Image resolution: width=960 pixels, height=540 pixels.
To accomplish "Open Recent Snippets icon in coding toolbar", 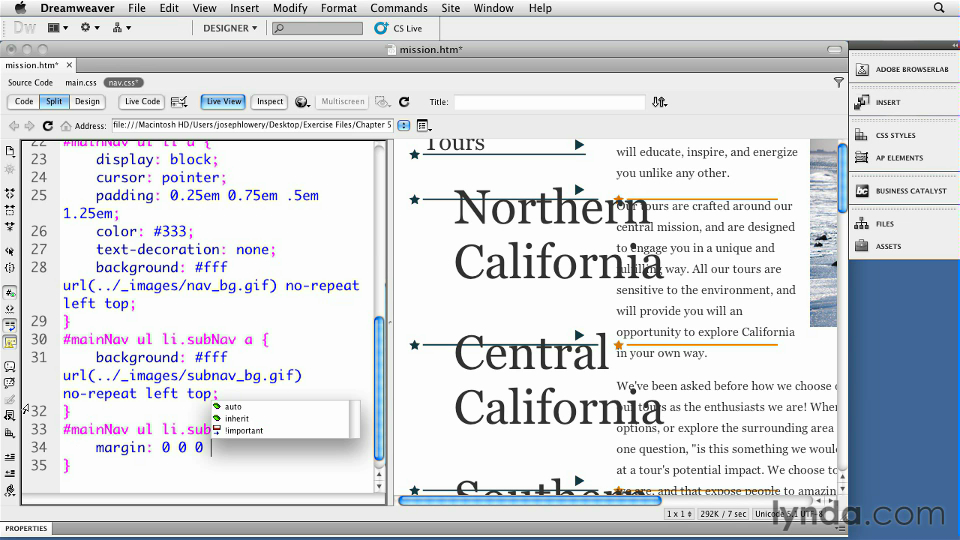I will tap(10, 416).
